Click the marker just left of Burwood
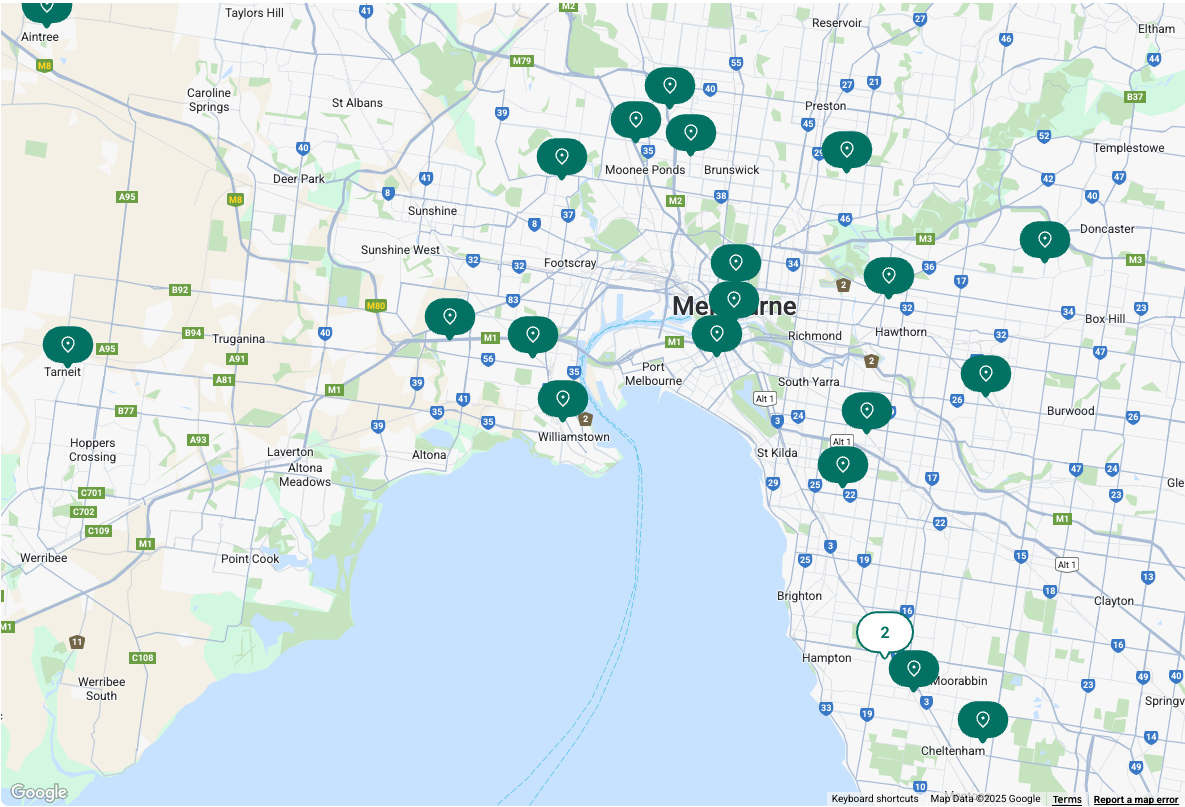 [x=985, y=374]
